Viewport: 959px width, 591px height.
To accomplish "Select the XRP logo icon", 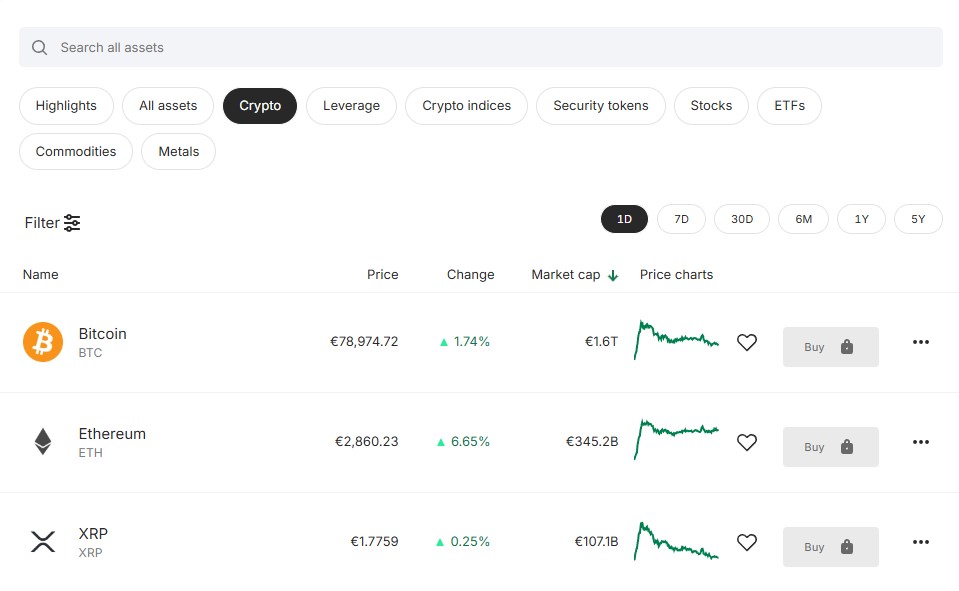I will coord(42,542).
